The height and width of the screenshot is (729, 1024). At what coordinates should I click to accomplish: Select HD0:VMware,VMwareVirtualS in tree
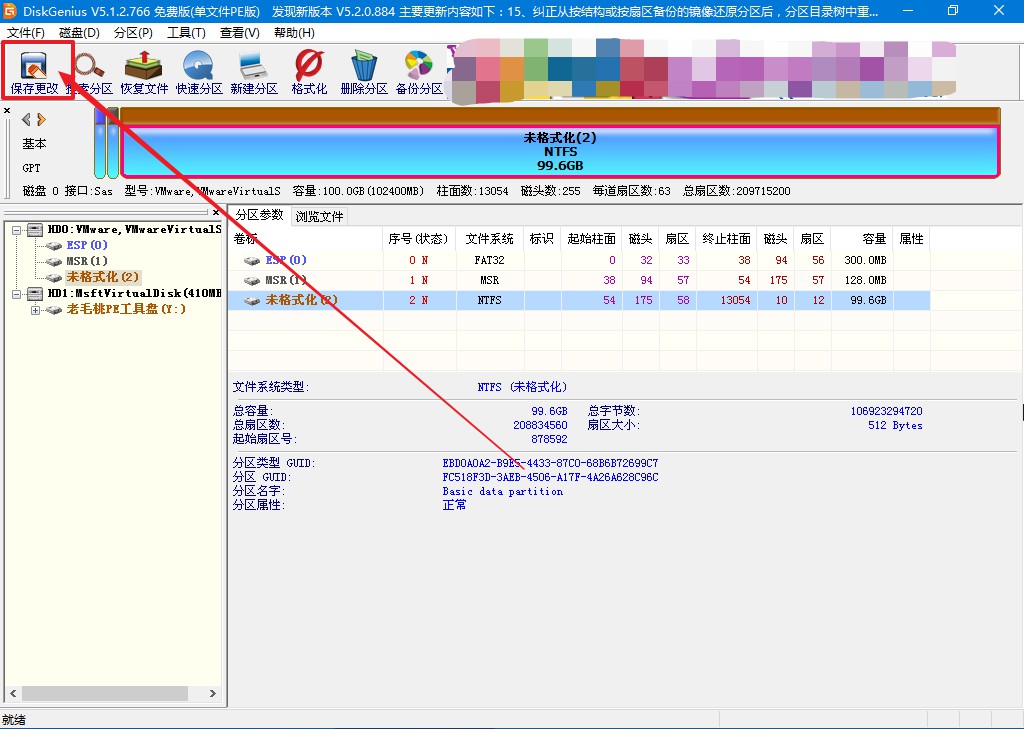[134, 229]
